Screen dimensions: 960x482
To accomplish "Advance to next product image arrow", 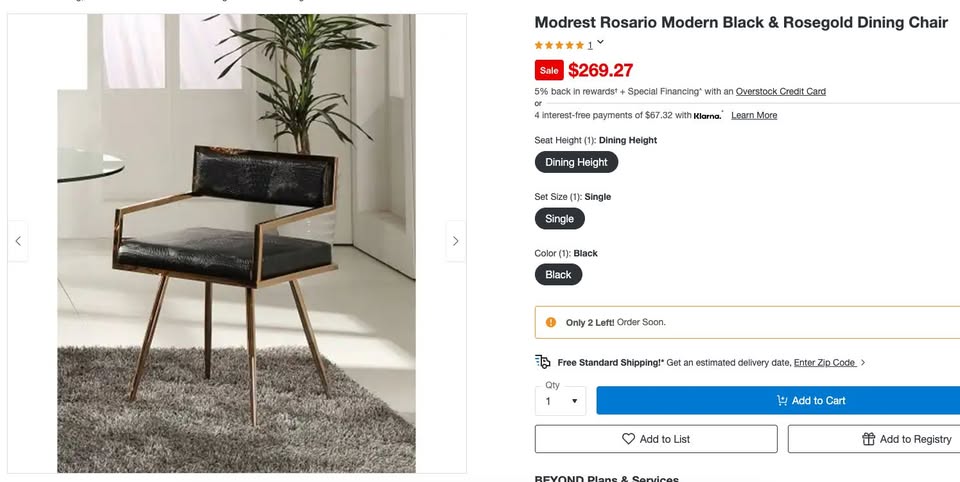I will point(455,241).
